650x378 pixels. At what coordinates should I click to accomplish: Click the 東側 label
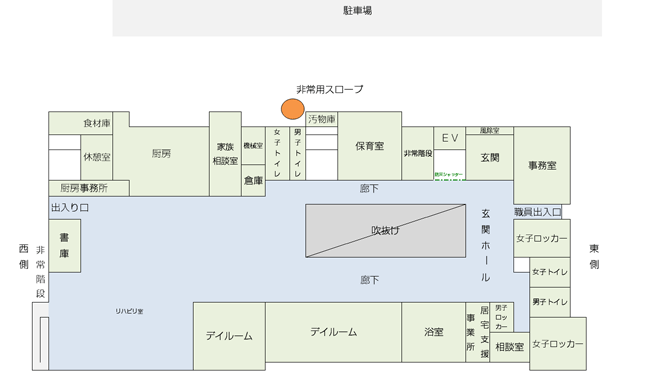pos(594,257)
